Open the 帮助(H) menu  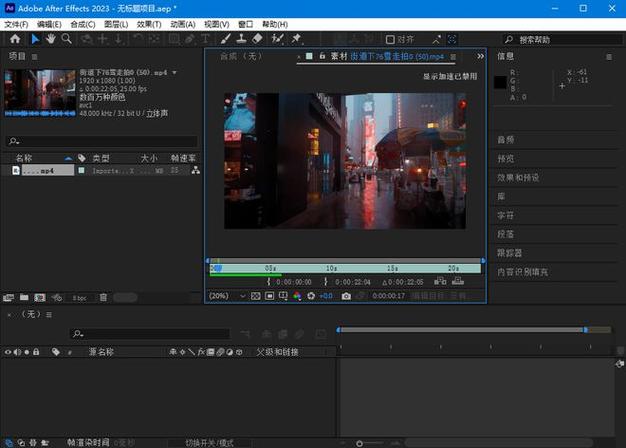coord(275,24)
